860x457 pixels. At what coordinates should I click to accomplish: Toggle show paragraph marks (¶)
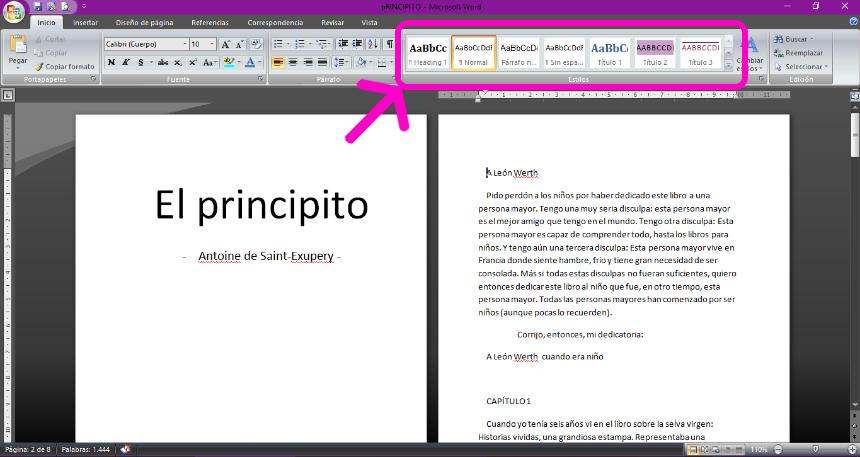pyautogui.click(x=389, y=44)
